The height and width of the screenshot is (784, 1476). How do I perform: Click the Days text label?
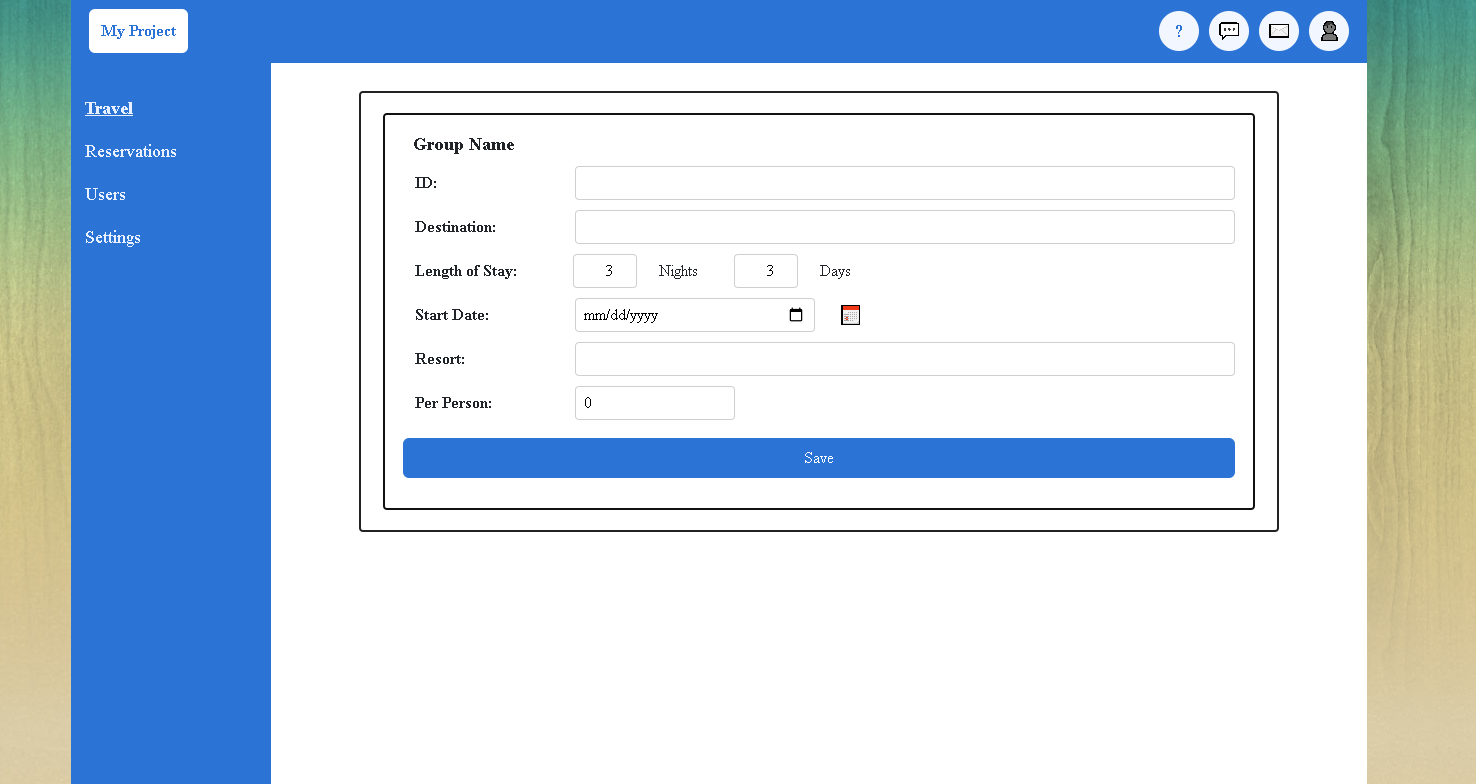pos(835,271)
